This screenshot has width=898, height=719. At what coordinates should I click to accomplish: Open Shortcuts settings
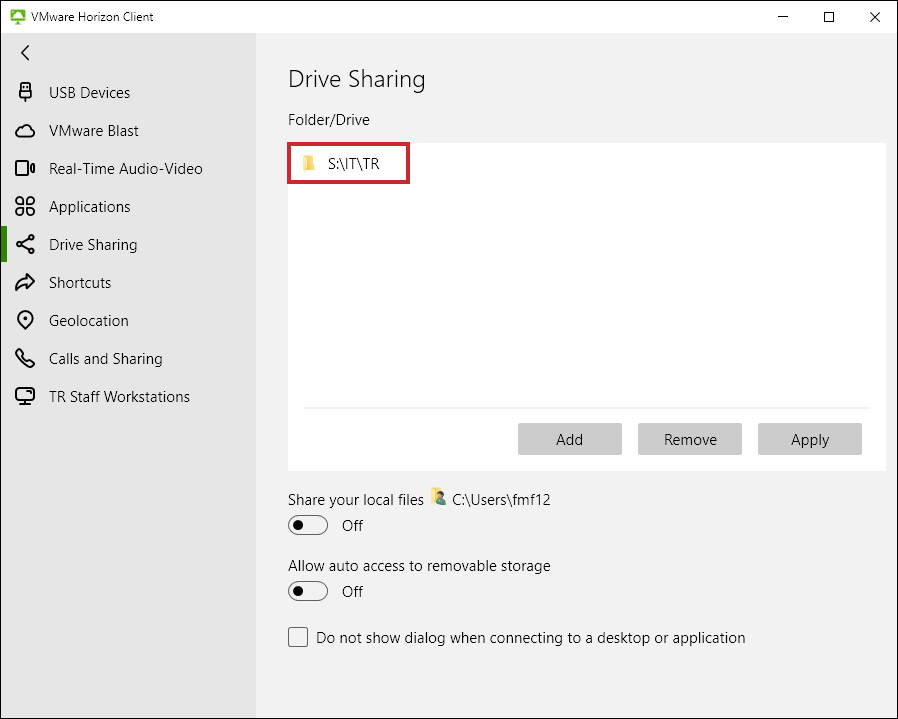pyautogui.click(x=80, y=282)
